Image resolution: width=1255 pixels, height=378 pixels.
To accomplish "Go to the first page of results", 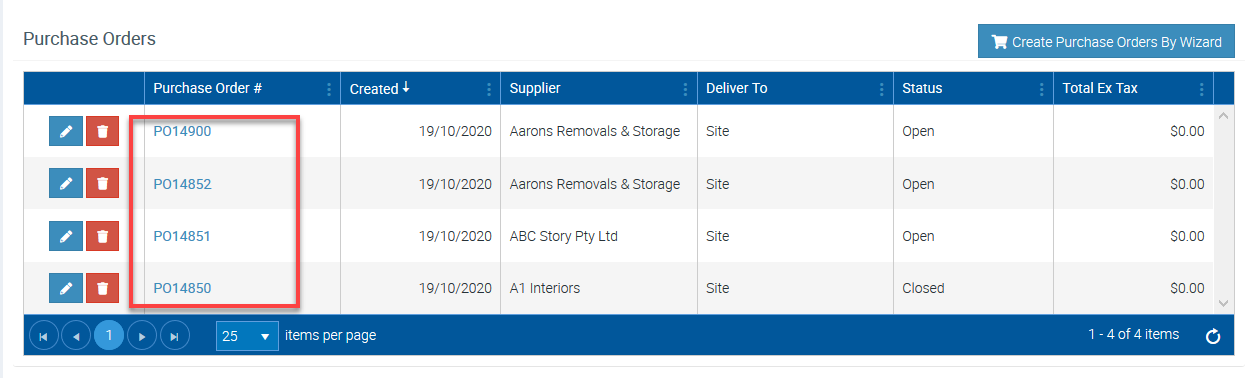I will pyautogui.click(x=43, y=336).
